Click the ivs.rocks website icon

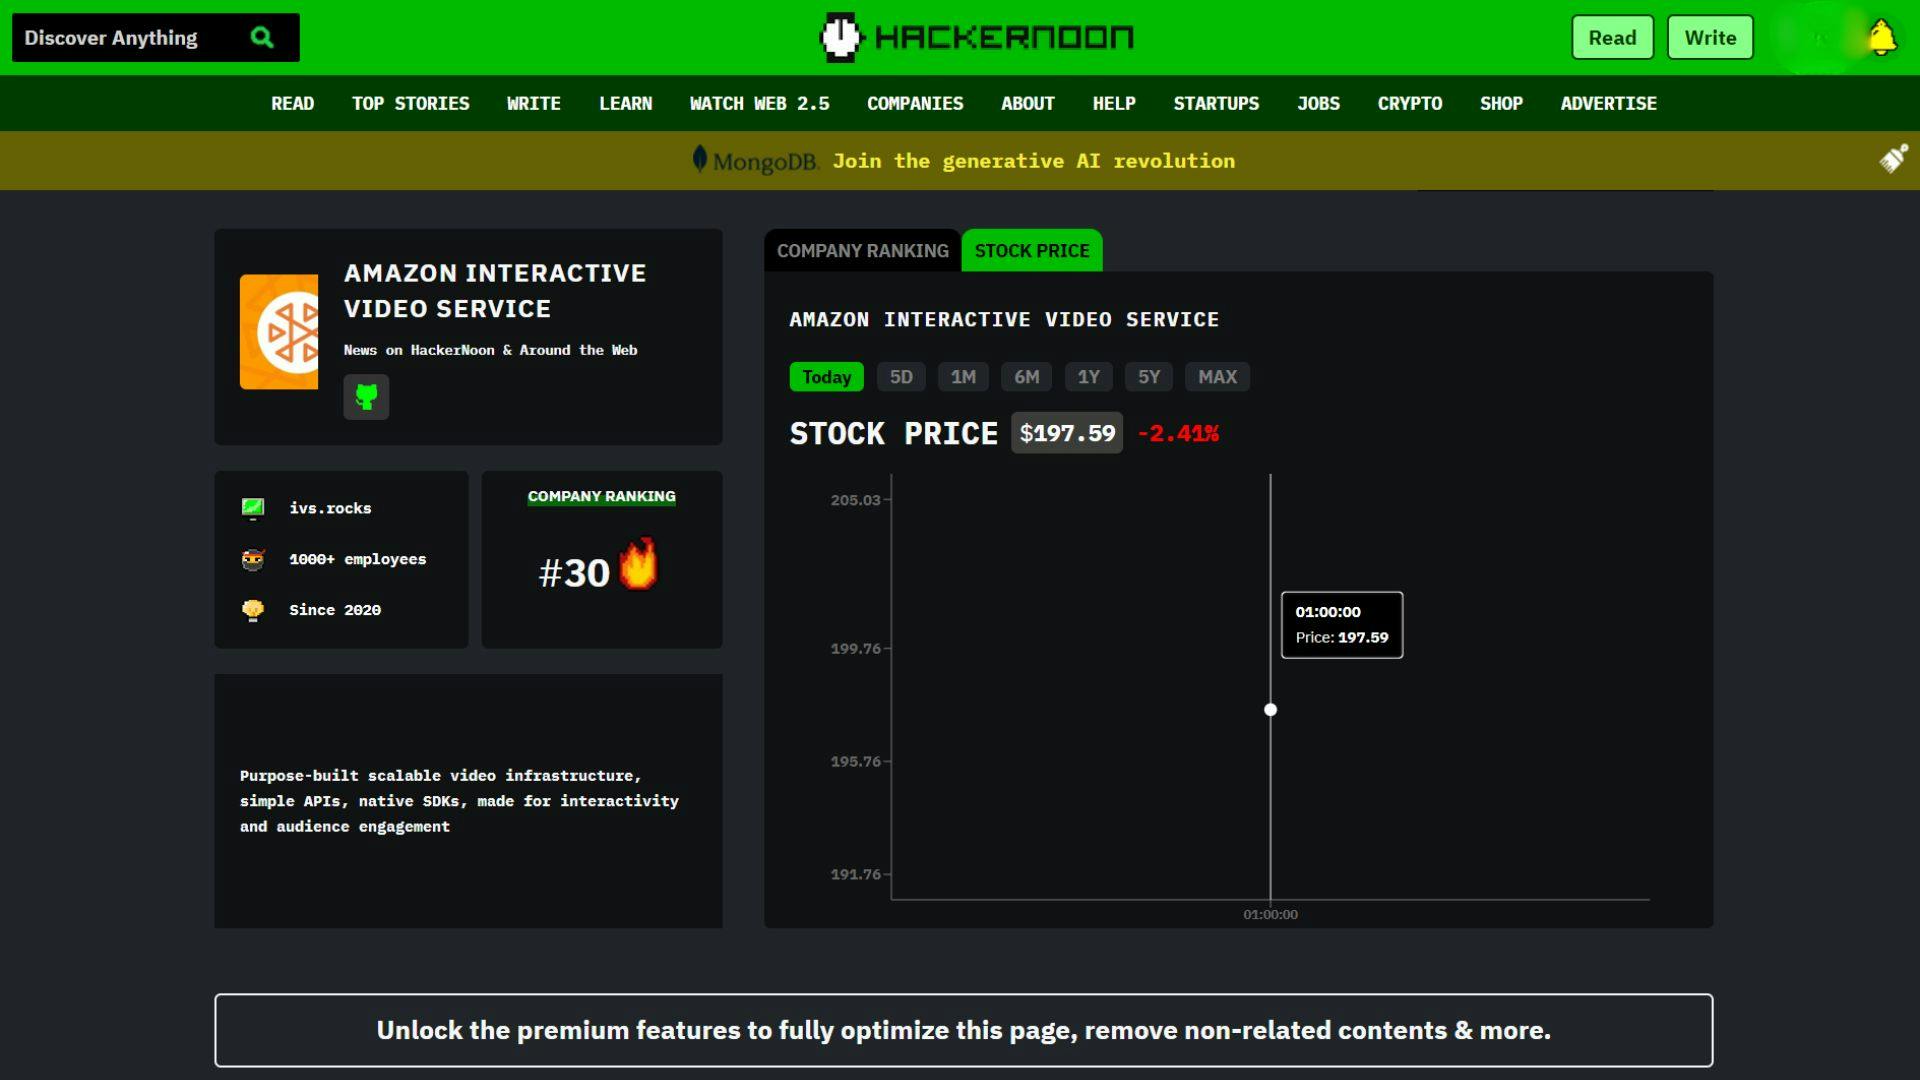click(252, 508)
